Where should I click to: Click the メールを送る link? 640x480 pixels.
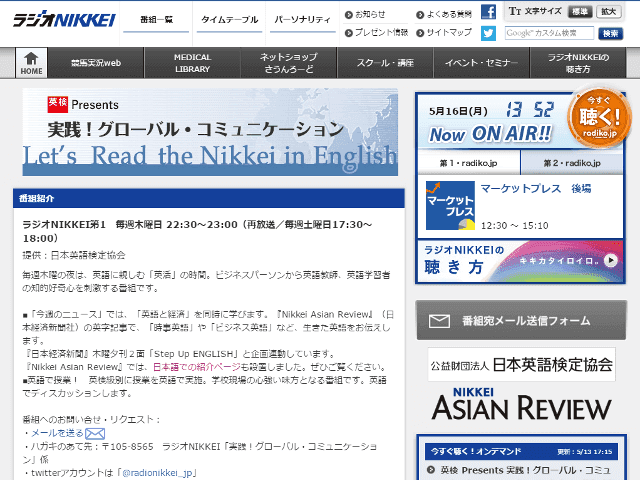57,433
